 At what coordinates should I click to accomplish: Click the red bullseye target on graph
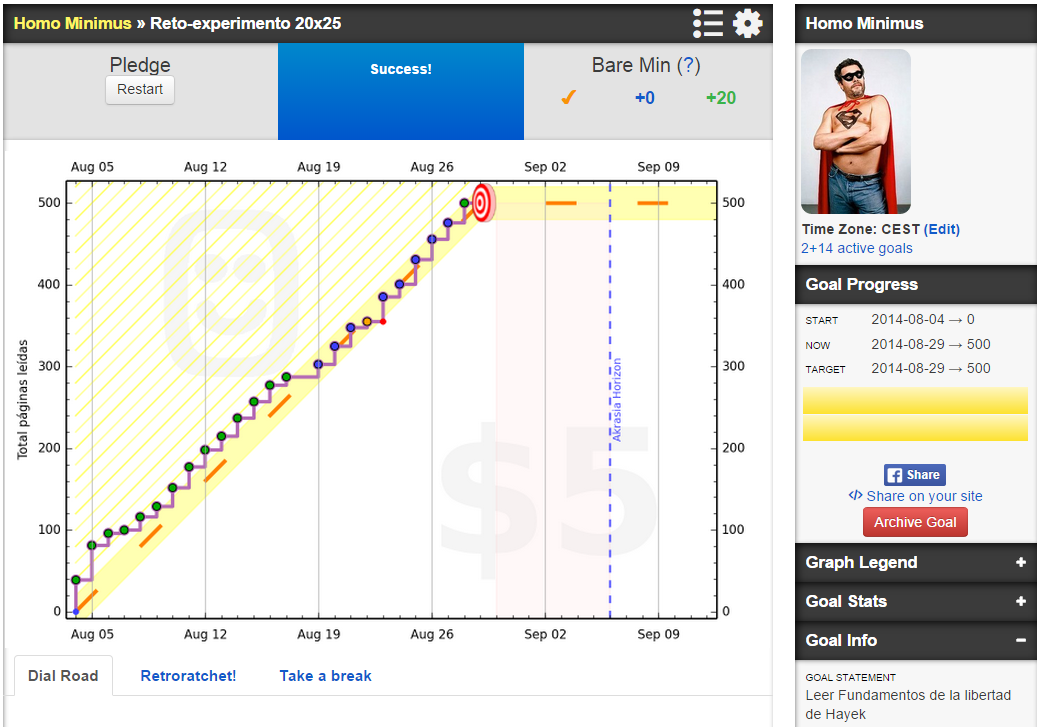tap(482, 203)
